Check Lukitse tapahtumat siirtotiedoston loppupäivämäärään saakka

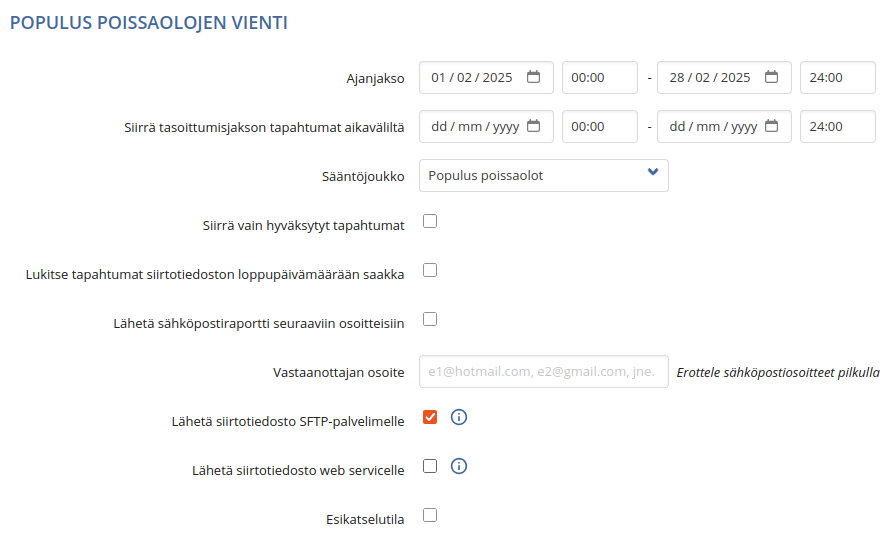point(430,270)
